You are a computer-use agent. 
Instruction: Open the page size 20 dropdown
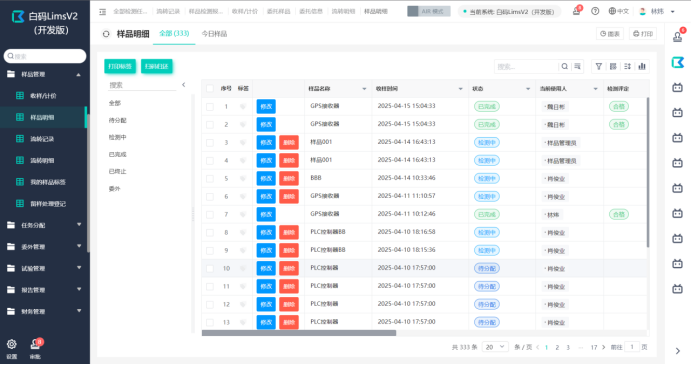tap(495, 347)
